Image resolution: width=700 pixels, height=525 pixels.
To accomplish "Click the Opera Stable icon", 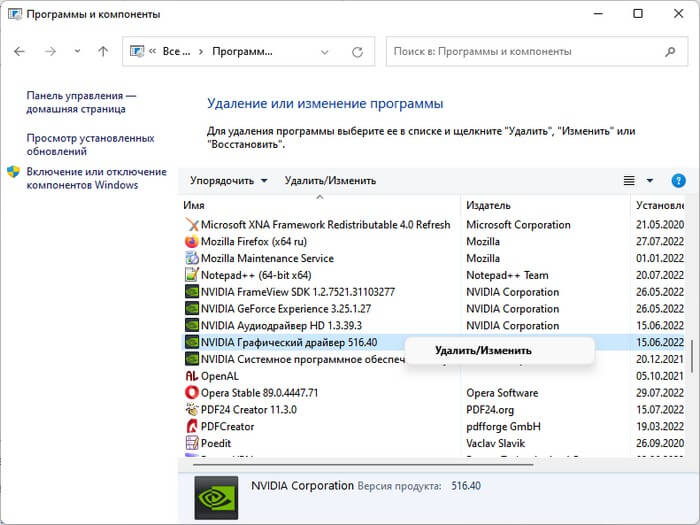I will click(x=192, y=393).
